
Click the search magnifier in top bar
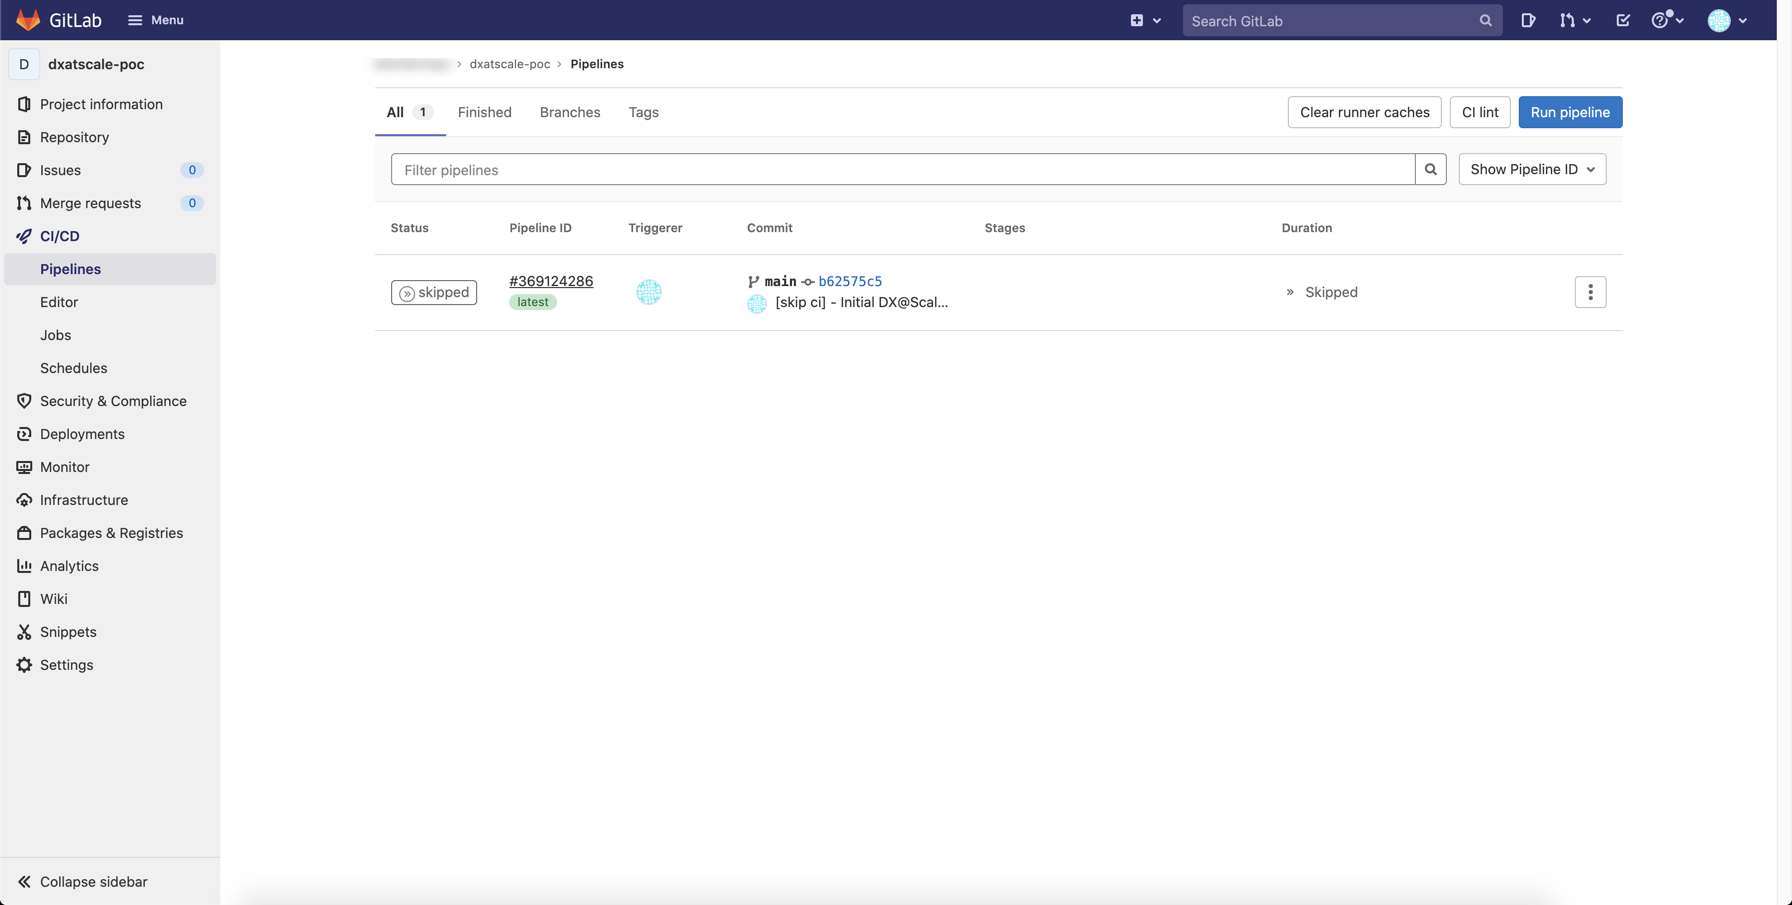[x=1485, y=20]
